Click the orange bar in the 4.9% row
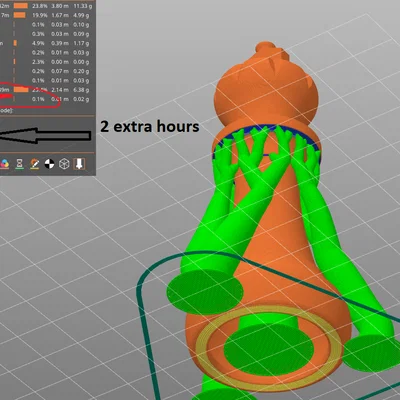This screenshot has height=400, width=400. [x=15, y=43]
